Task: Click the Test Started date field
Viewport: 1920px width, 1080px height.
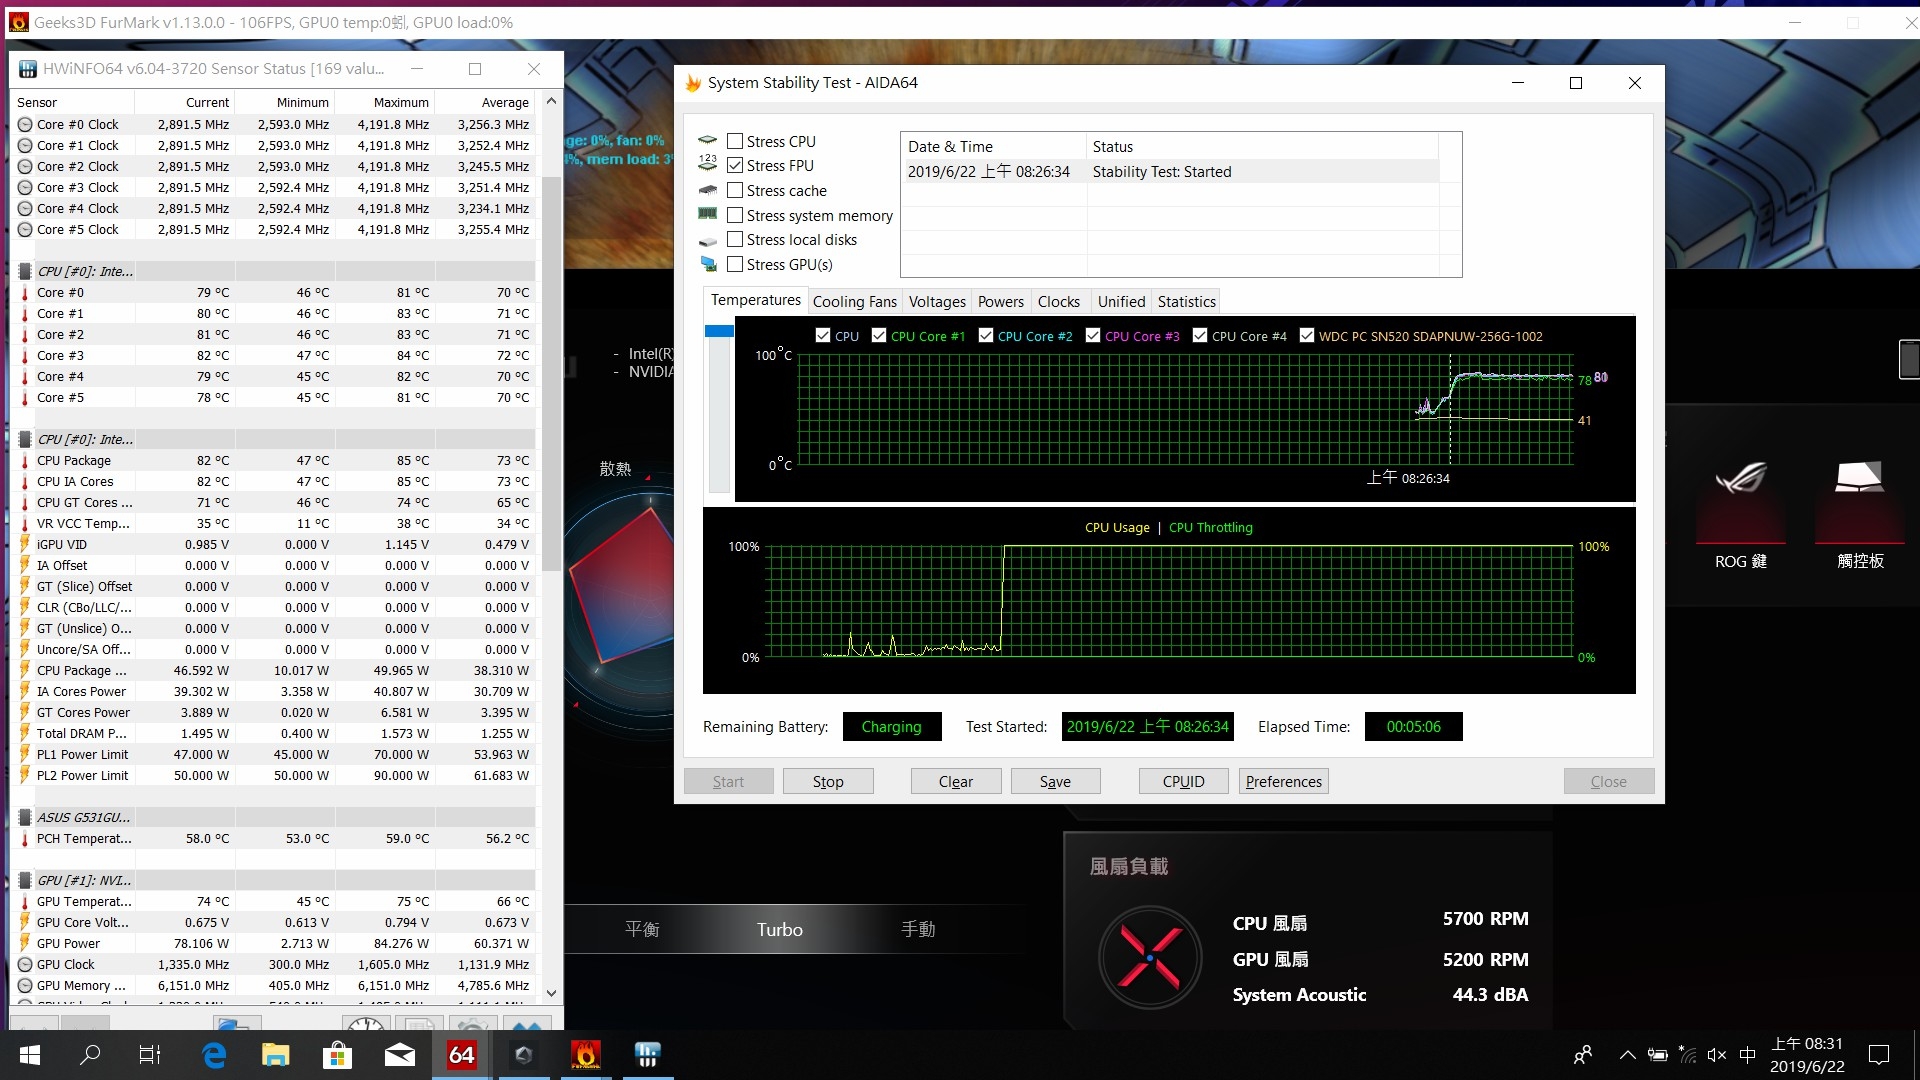Action: 1147,727
